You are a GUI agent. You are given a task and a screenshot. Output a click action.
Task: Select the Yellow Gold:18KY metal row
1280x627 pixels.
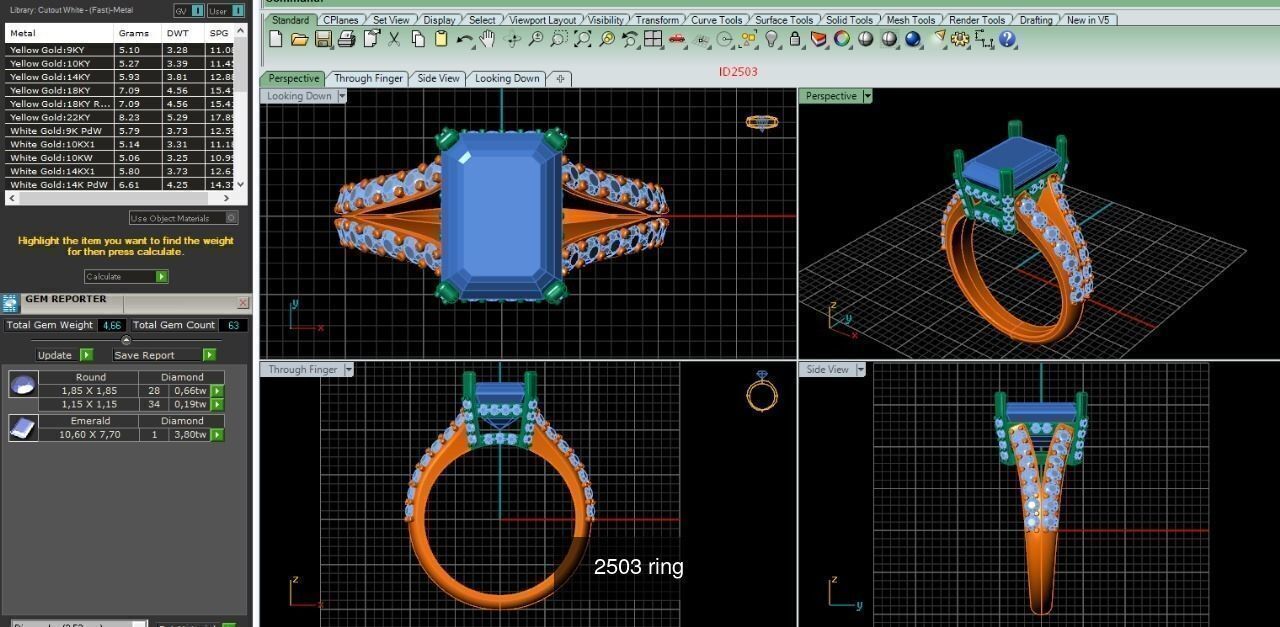(x=120, y=90)
